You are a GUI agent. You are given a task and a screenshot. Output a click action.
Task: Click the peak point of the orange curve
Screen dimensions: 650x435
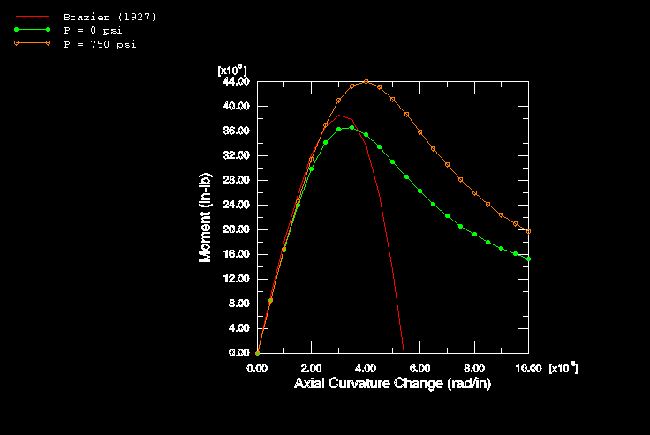[x=366, y=82]
